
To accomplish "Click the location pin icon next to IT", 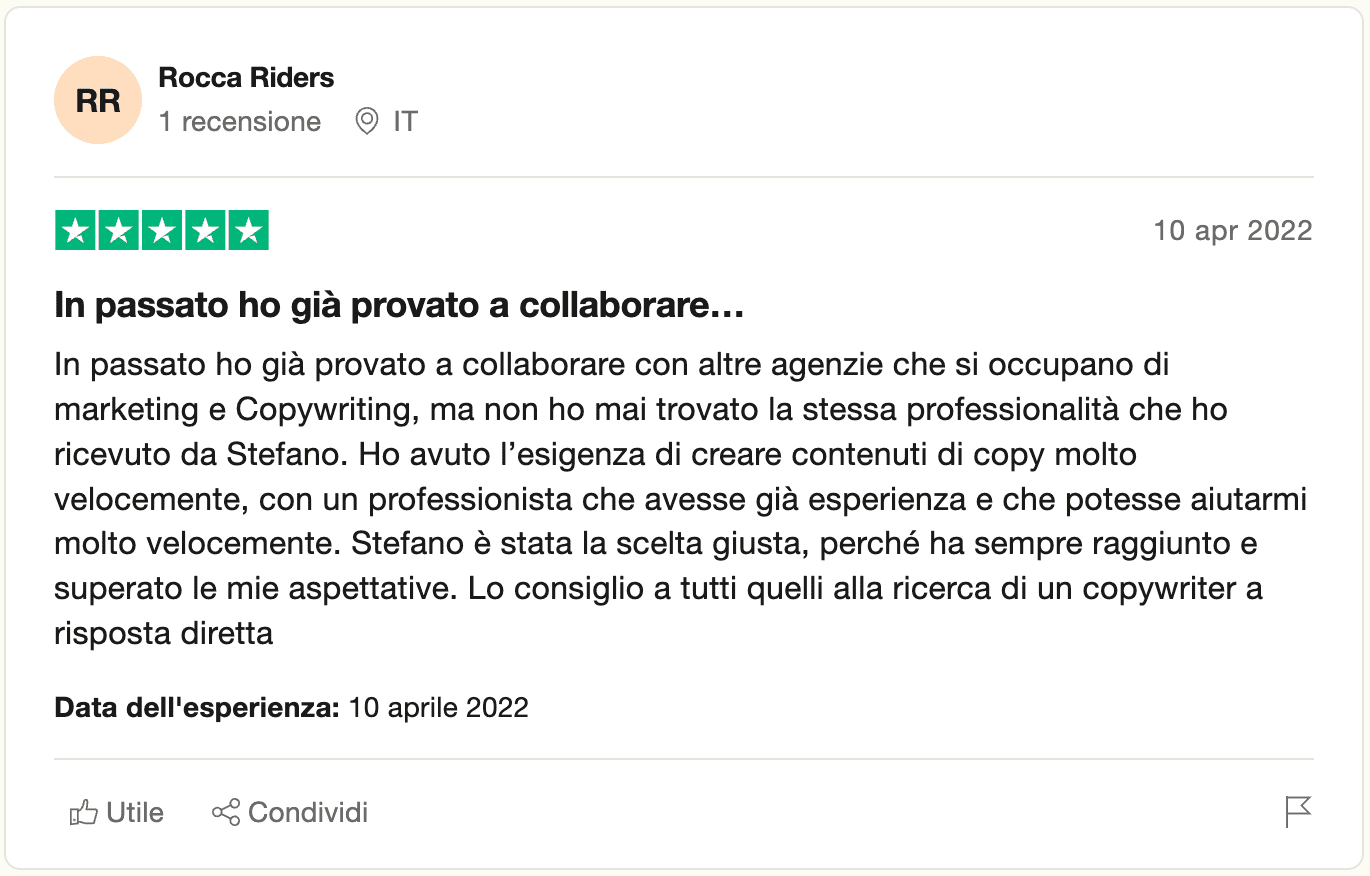I will pyautogui.click(x=367, y=122).
